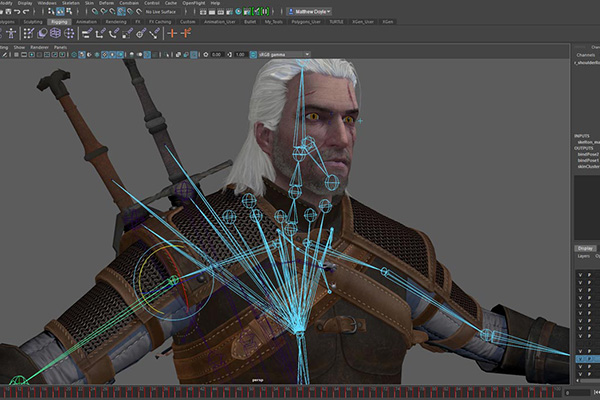Switch to the FX Caching shelf tab
Screen dimensions: 600x400
point(160,22)
